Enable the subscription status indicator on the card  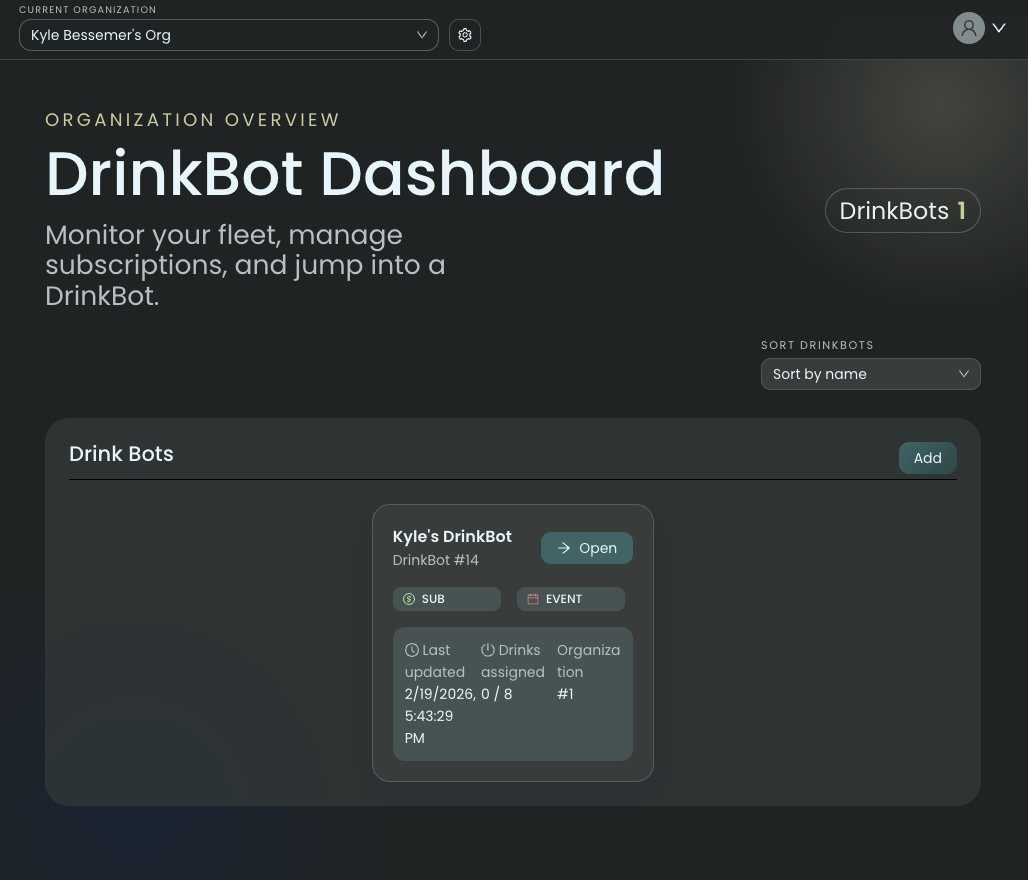pyautogui.click(x=446, y=598)
